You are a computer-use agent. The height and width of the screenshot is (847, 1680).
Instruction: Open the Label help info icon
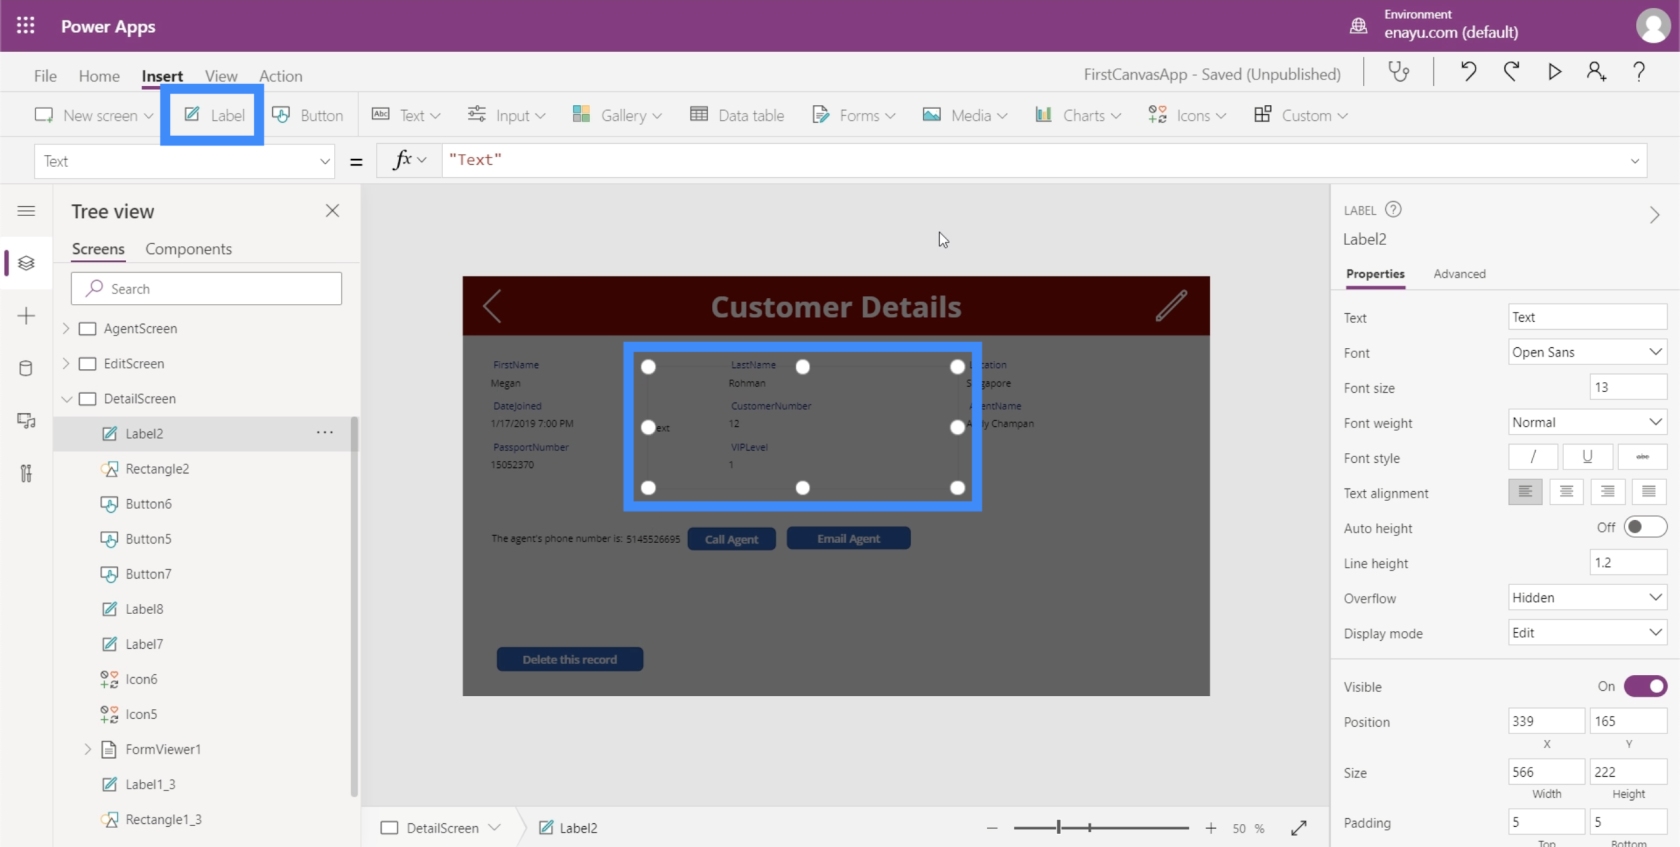(x=1393, y=209)
